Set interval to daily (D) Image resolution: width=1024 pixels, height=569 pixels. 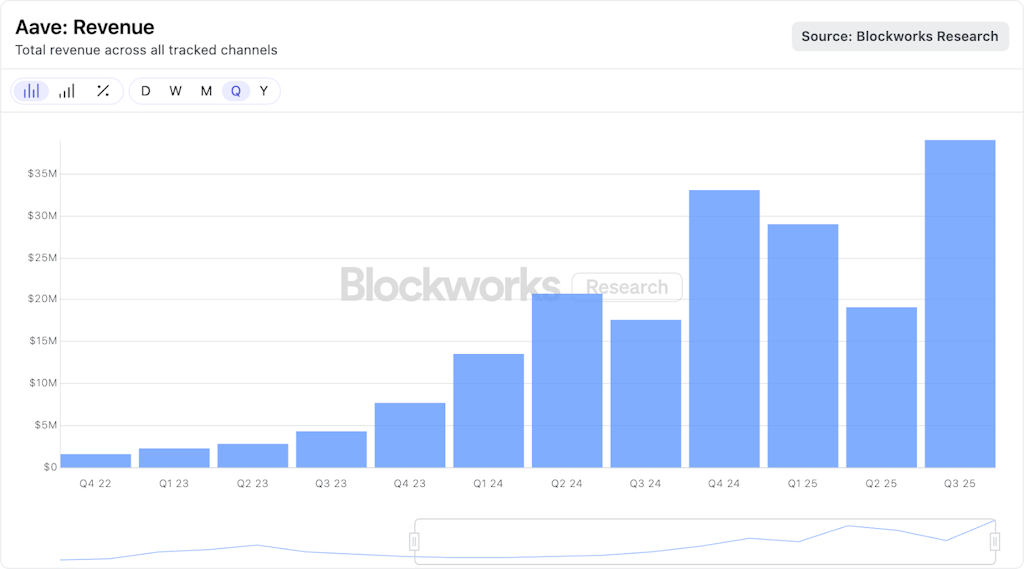click(146, 91)
